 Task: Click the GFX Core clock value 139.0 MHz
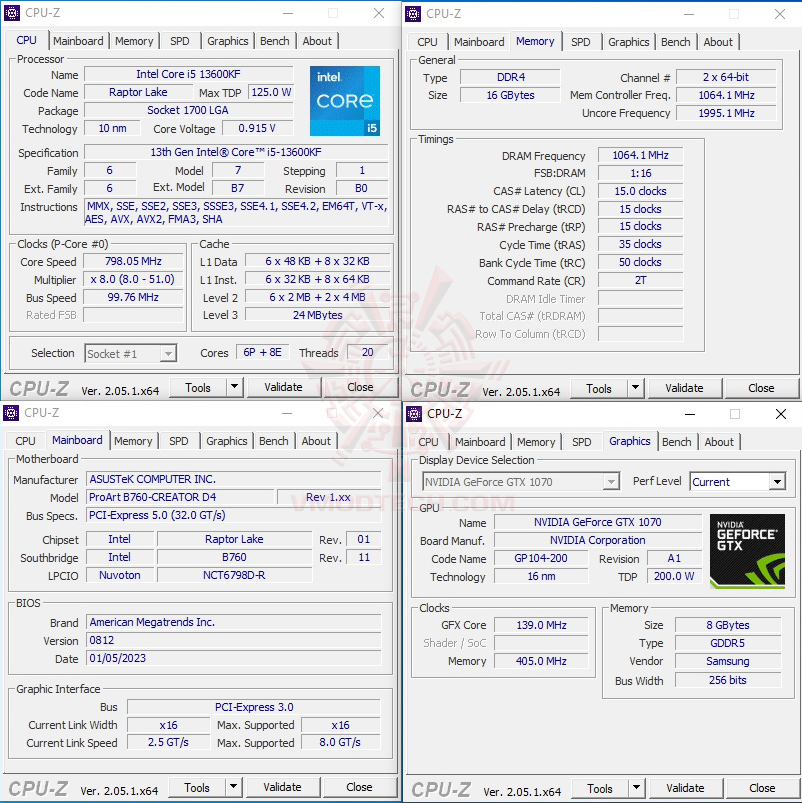[541, 625]
